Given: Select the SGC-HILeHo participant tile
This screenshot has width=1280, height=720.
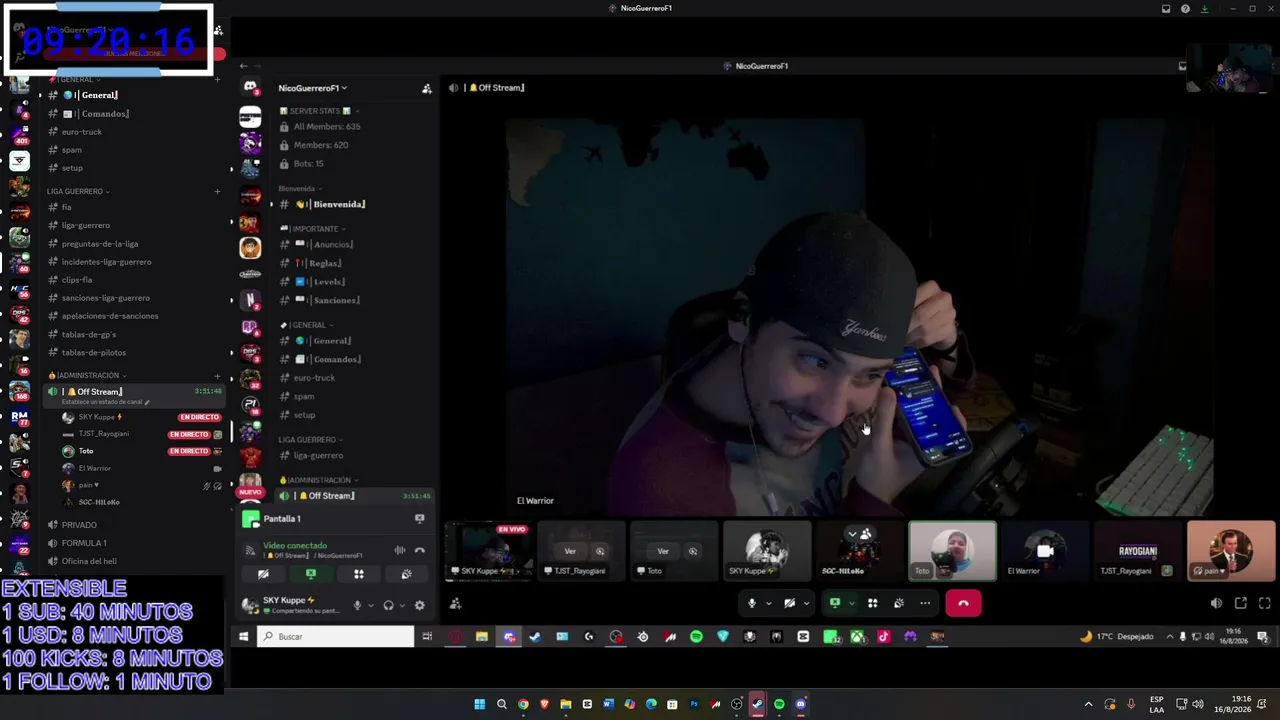Looking at the screenshot, I should [x=859, y=550].
